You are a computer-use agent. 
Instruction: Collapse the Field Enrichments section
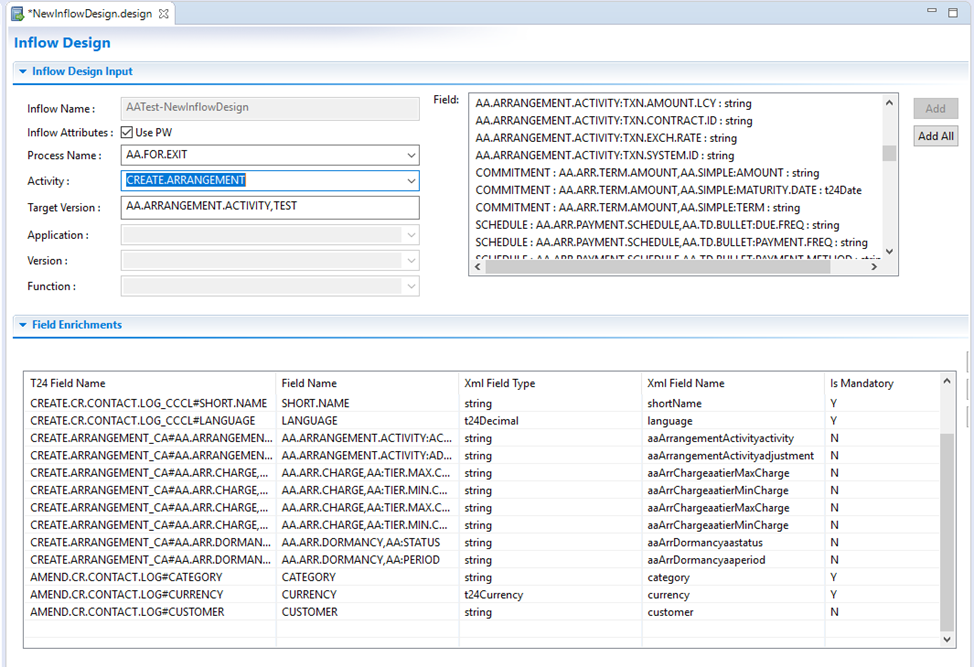pyautogui.click(x=23, y=325)
